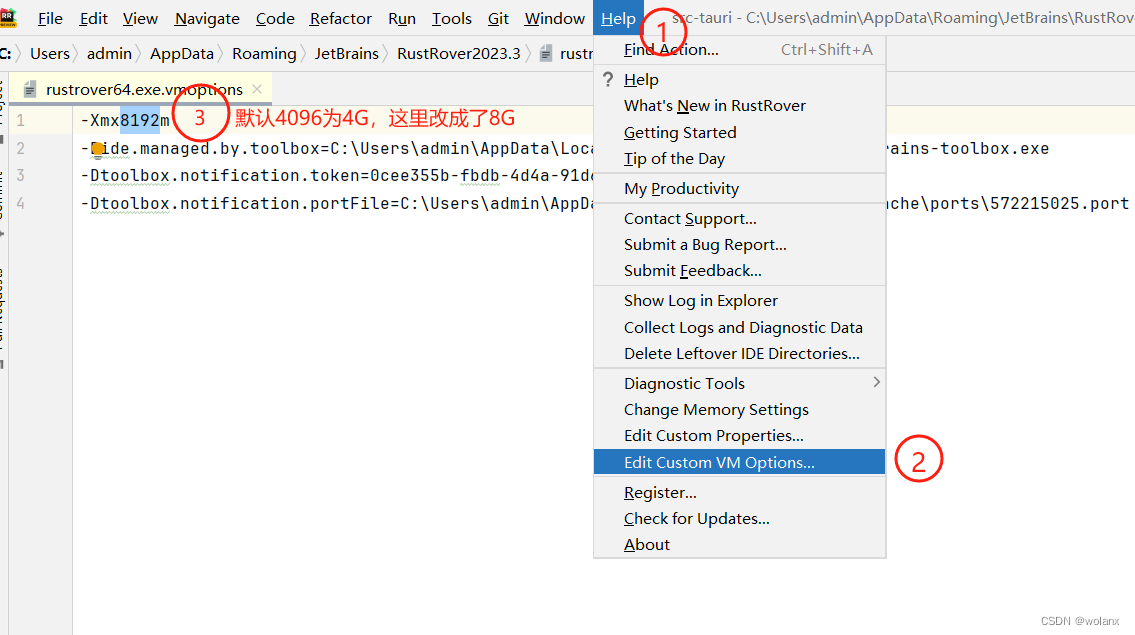Screen dimensions: 1135x635
Task: Click JetBrains in breadcrumb path
Action: tap(347, 54)
